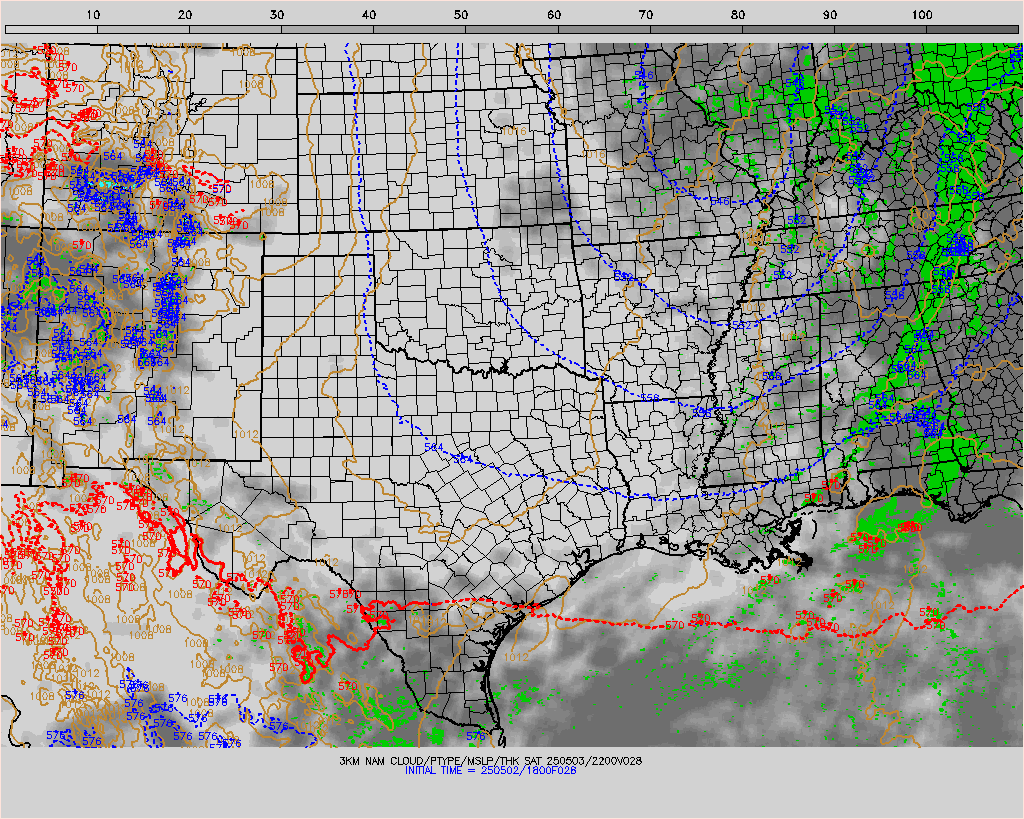Select grayscale bar segment between 40 and 50
1024x819 pixels.
pos(420,29)
